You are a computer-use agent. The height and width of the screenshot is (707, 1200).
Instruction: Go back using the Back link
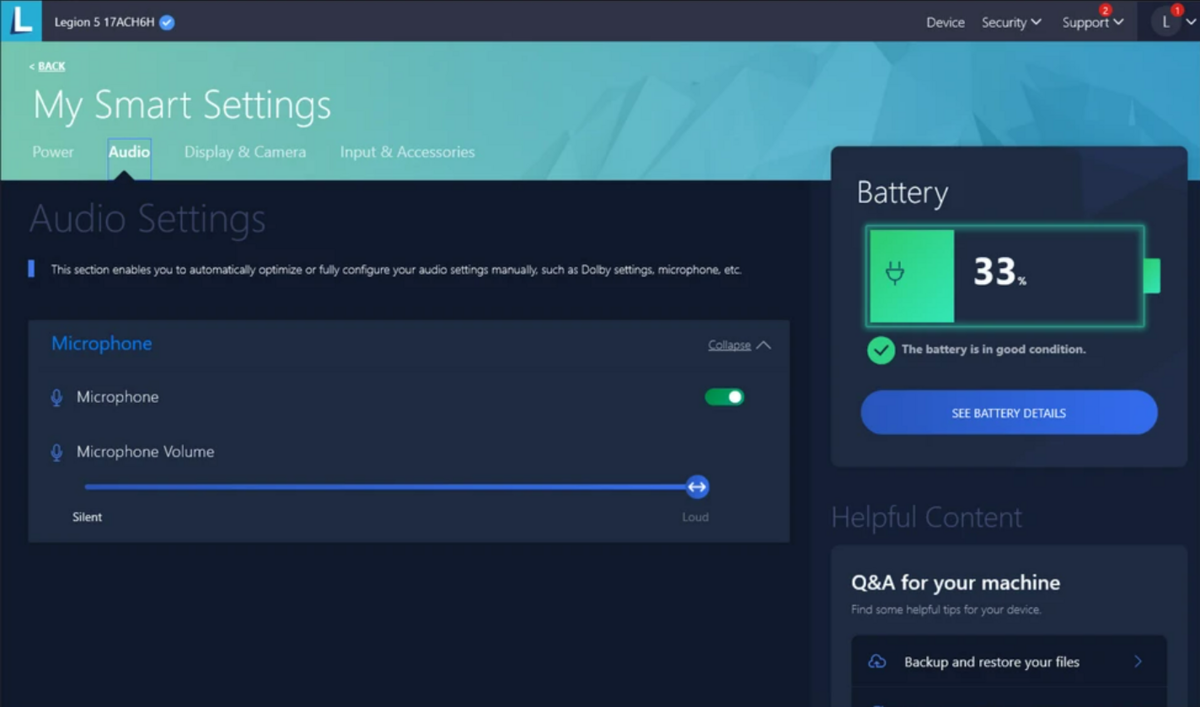(x=48, y=66)
